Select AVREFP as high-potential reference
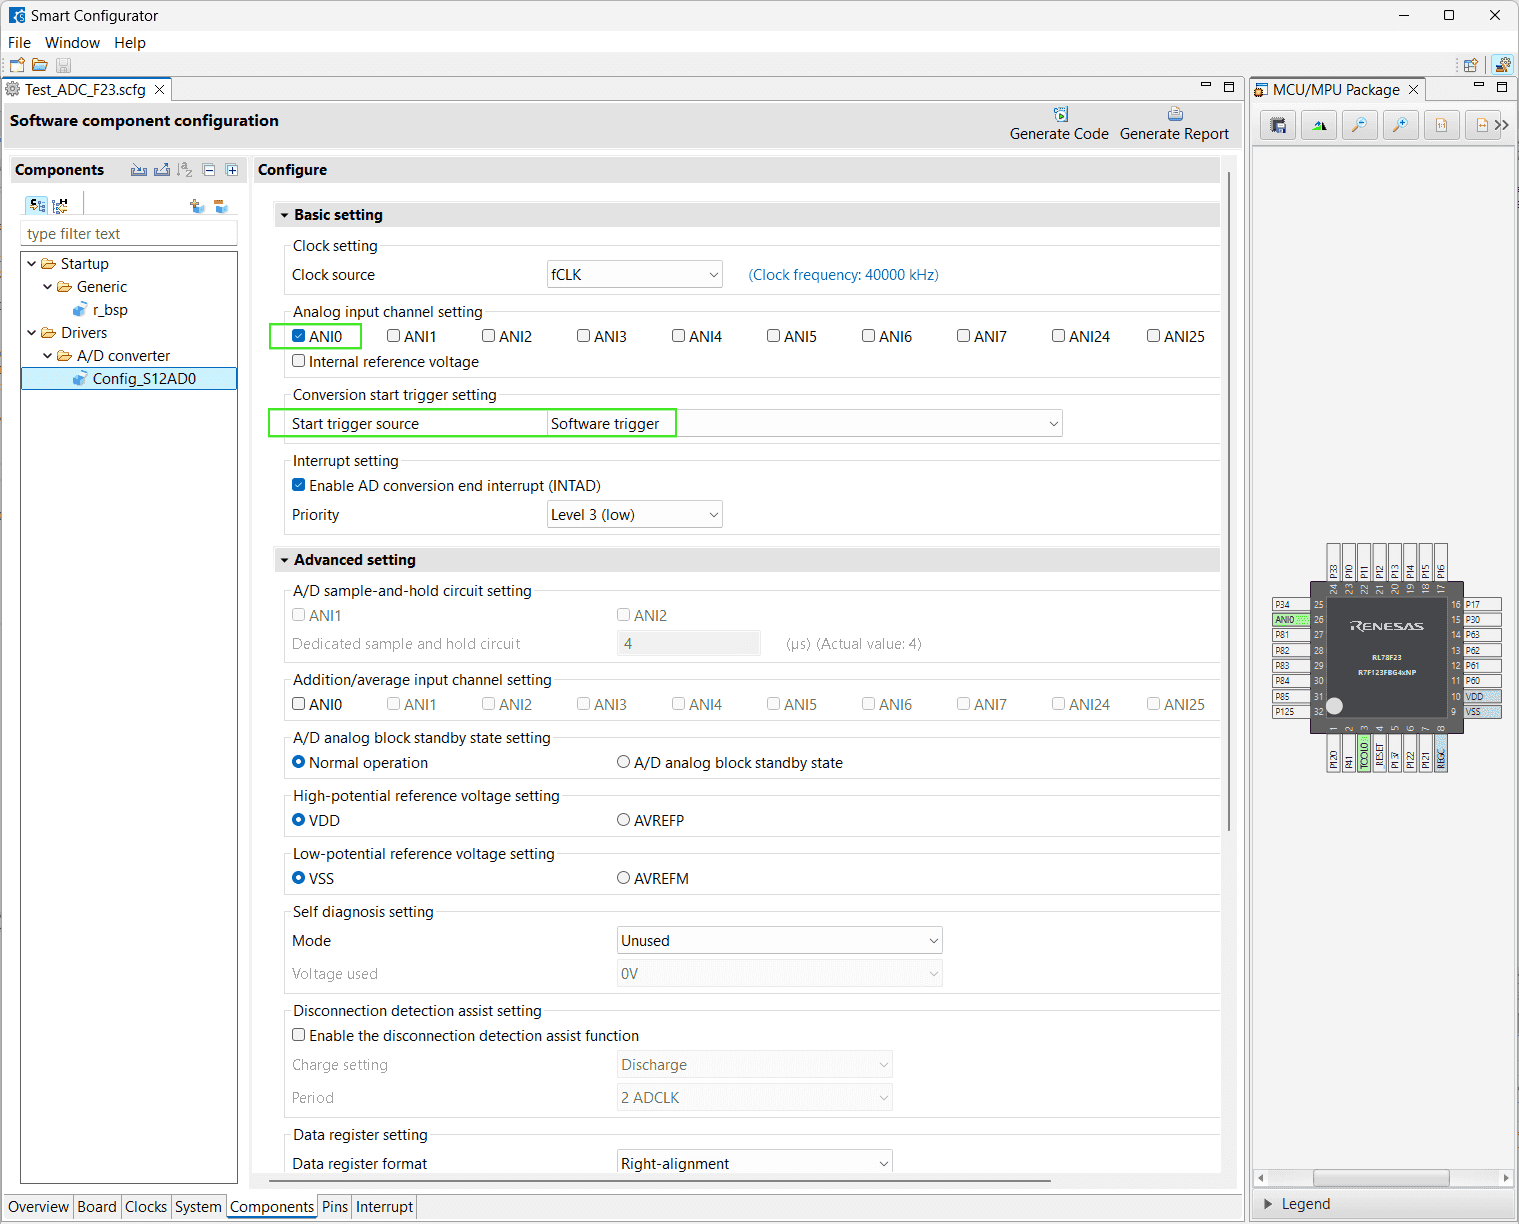The width and height of the screenshot is (1519, 1224). pos(624,820)
